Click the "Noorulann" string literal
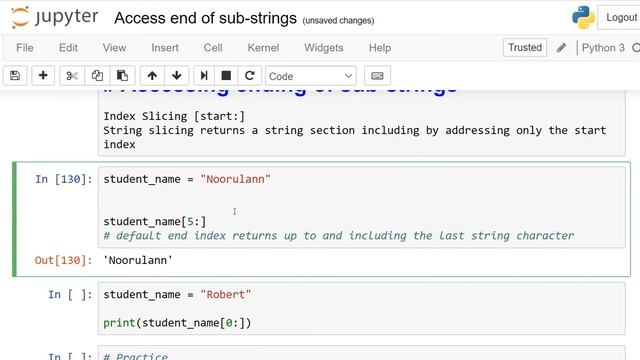 tap(236, 179)
